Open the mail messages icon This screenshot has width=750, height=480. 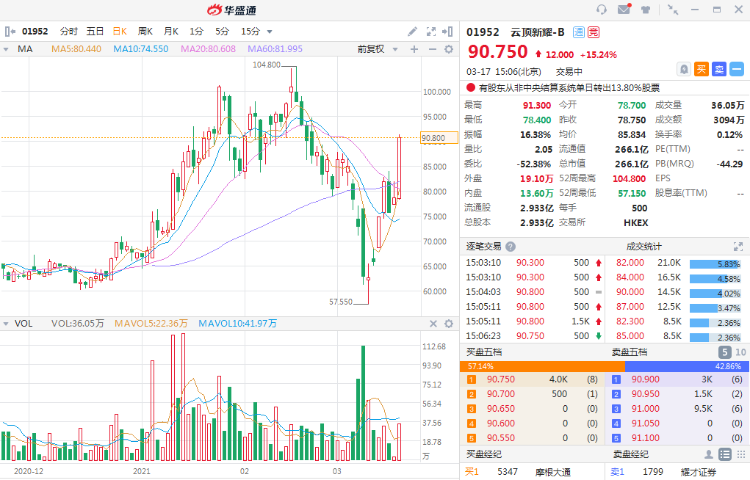point(624,9)
